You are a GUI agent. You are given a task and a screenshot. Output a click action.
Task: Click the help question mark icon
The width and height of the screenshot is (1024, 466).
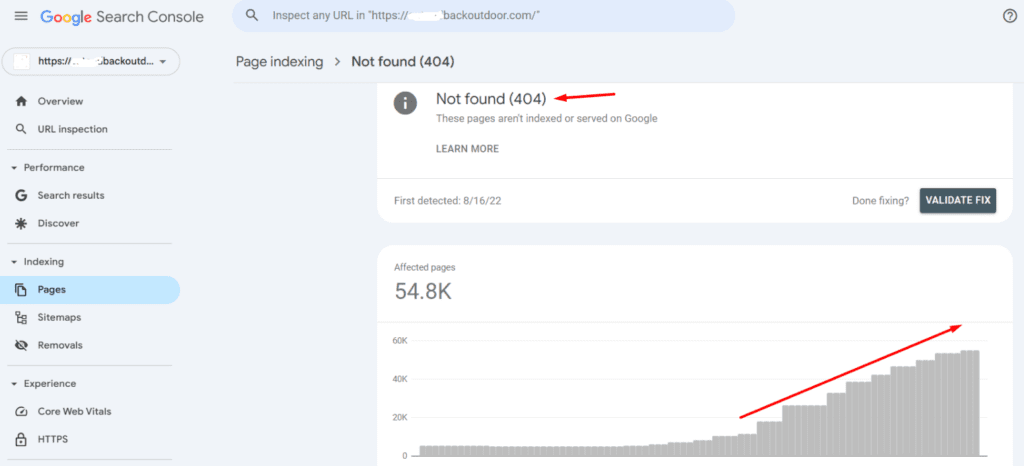[x=1009, y=16]
